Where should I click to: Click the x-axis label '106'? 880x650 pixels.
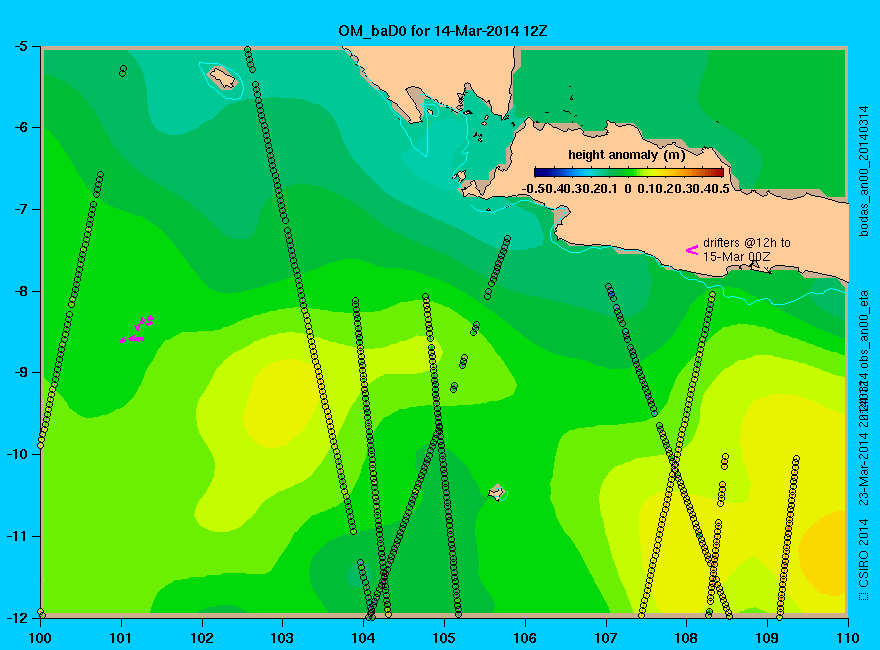click(525, 638)
